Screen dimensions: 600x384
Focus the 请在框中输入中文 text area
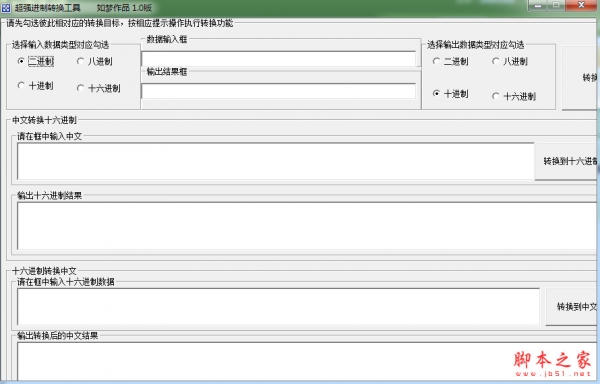[x=276, y=161]
